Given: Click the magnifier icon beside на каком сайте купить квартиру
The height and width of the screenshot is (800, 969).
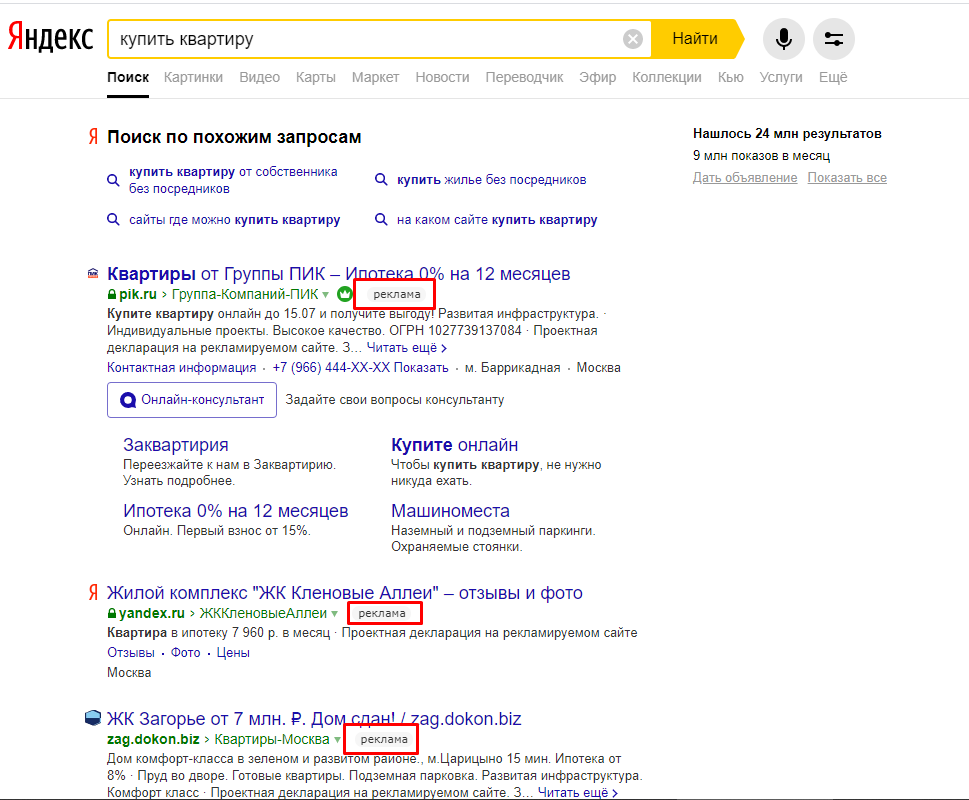Looking at the screenshot, I should point(381,219).
